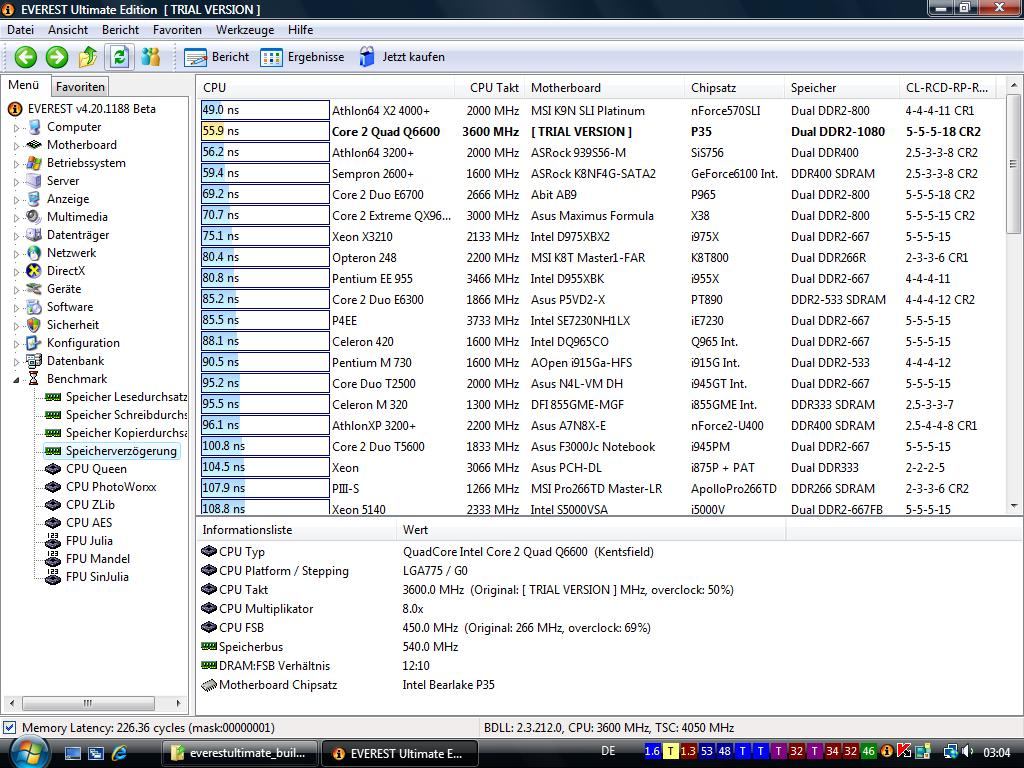Screen dimensions: 1024x768
Task: Click the 49.0 ns Athlon64 X2 bar
Action: click(x=265, y=110)
